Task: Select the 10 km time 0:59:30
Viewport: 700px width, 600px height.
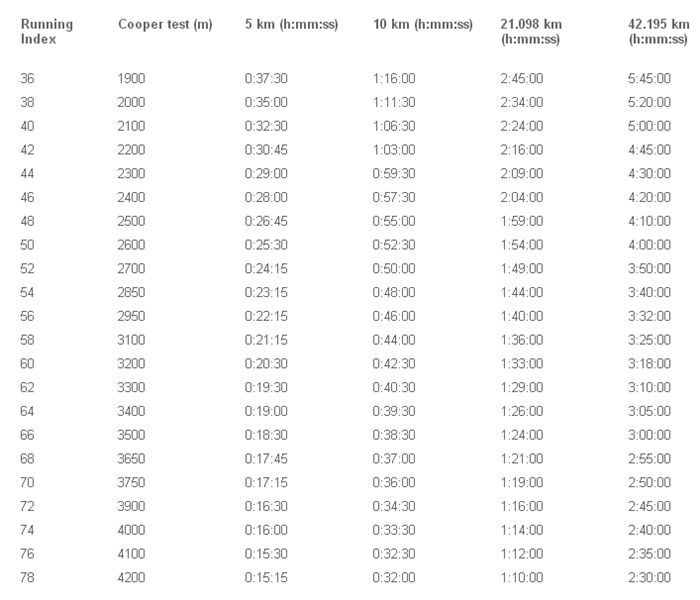Action: coord(394,174)
